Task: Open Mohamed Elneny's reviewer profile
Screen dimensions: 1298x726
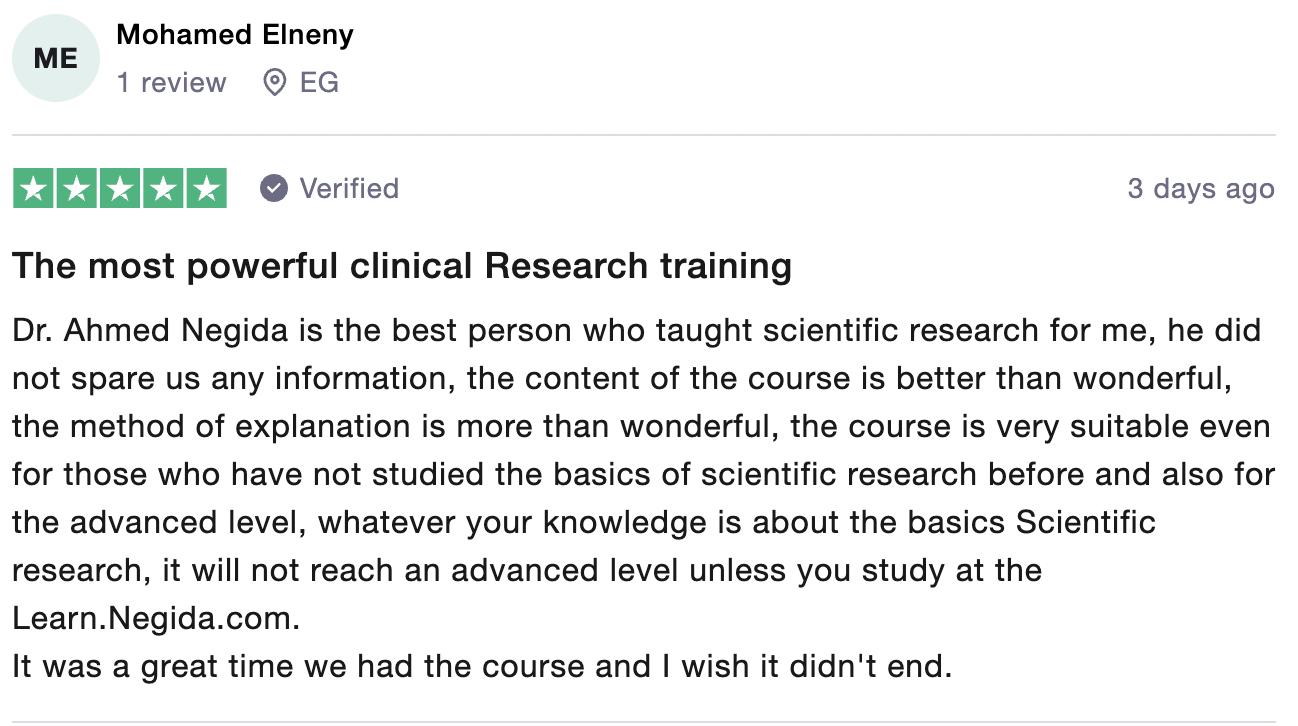Action: point(235,35)
